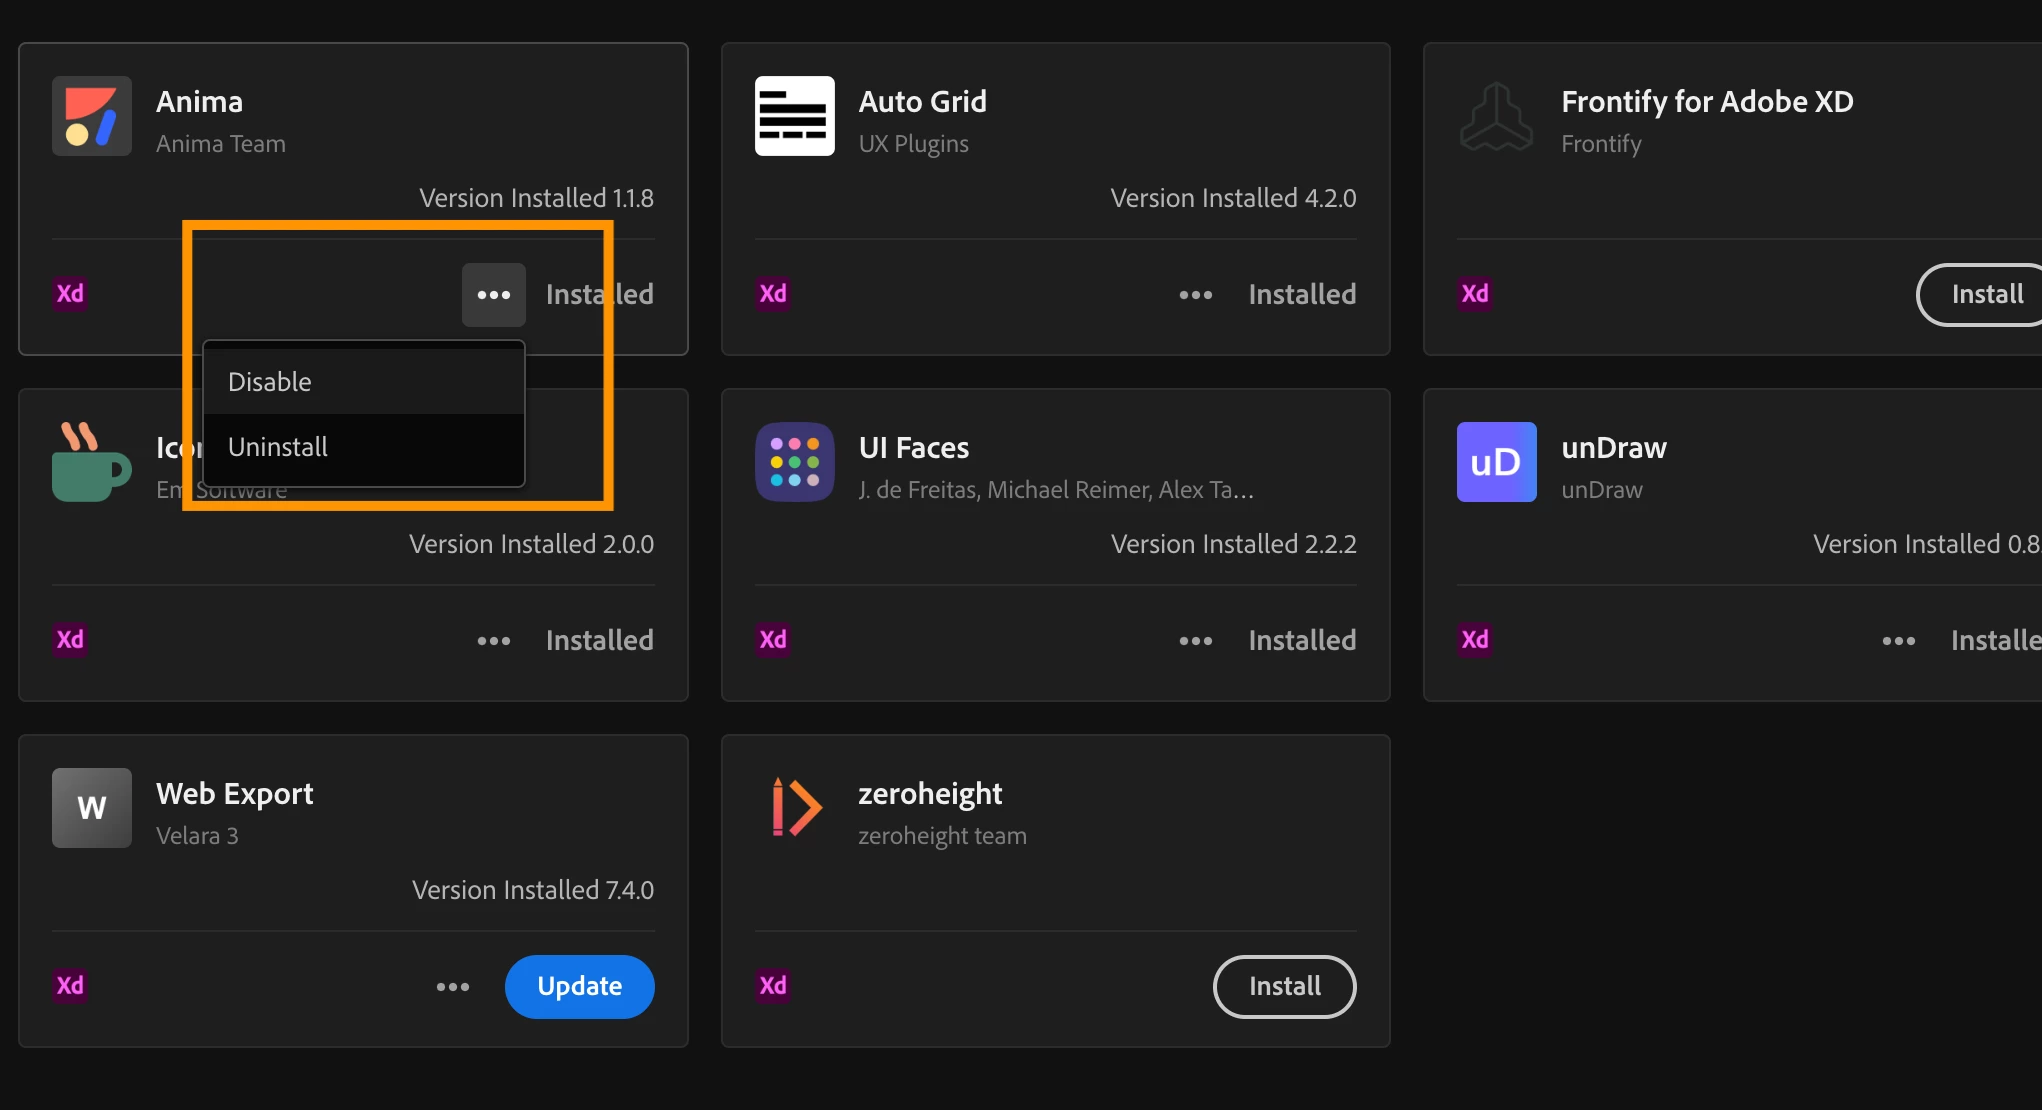Open more options for unDraw plugin
The height and width of the screenshot is (1110, 2042).
1898,641
